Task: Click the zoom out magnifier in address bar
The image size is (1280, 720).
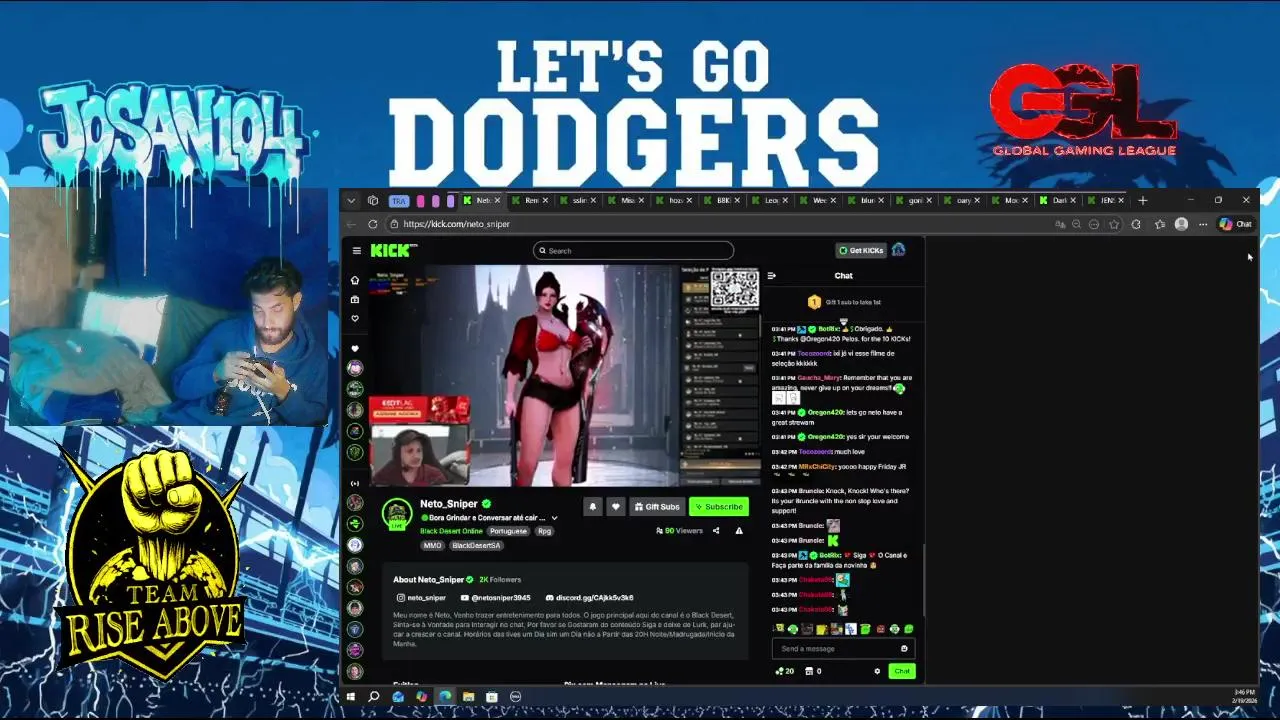Action: pyautogui.click(x=1077, y=224)
